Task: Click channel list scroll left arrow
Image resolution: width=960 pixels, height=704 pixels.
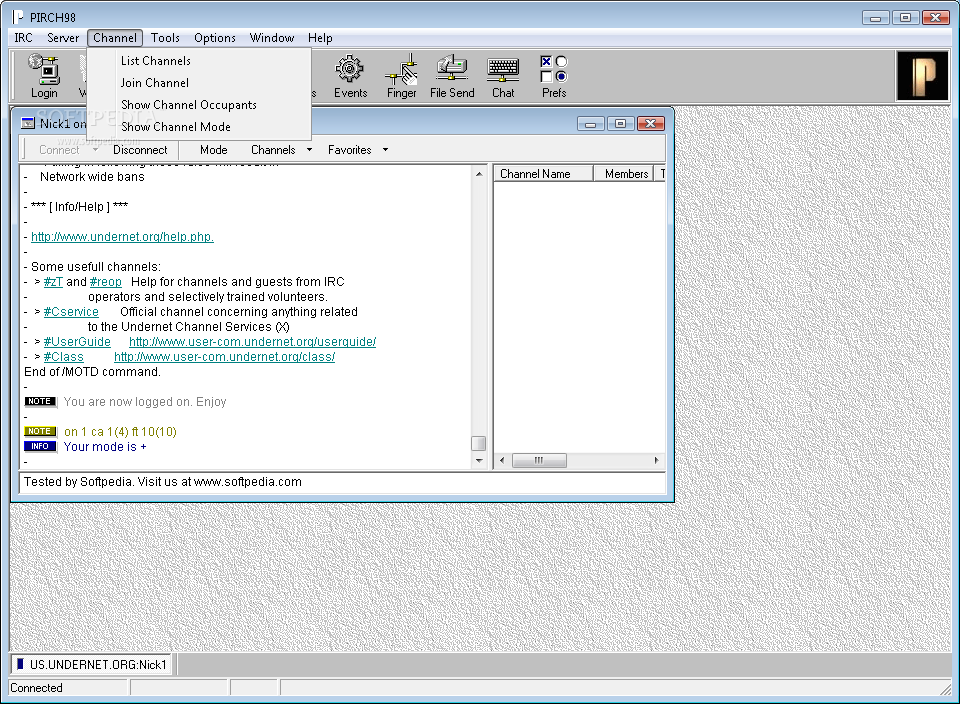Action: click(x=502, y=460)
